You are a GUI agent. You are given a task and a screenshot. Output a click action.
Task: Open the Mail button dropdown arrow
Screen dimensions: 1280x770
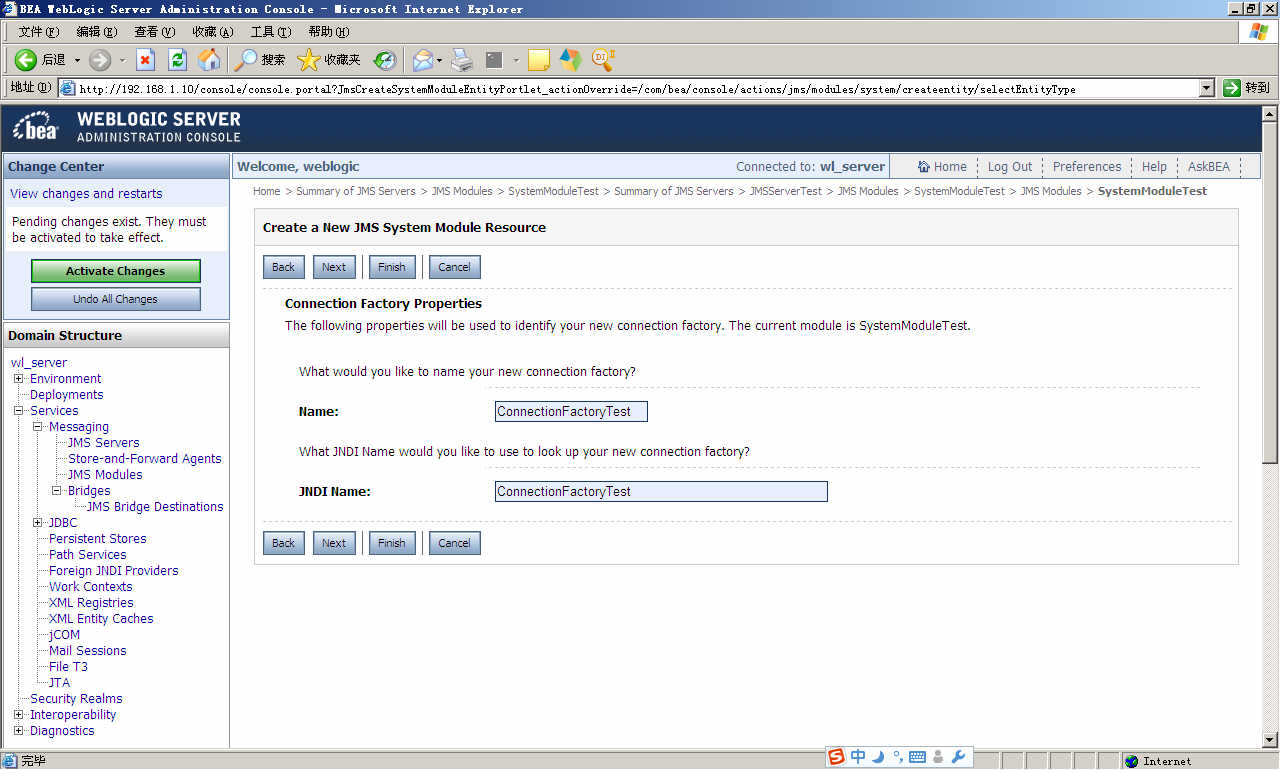tap(439, 60)
